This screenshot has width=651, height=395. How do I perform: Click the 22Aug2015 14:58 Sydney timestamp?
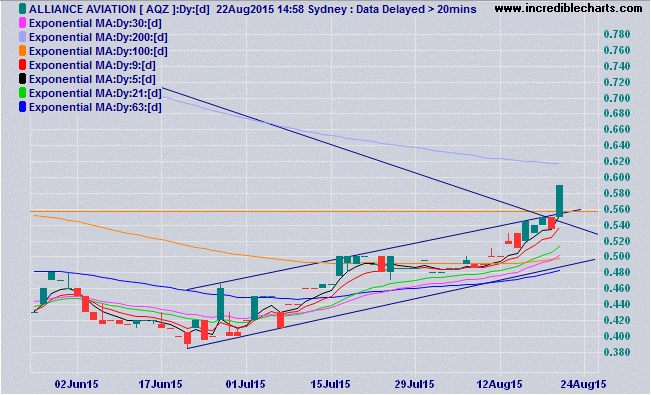point(282,9)
